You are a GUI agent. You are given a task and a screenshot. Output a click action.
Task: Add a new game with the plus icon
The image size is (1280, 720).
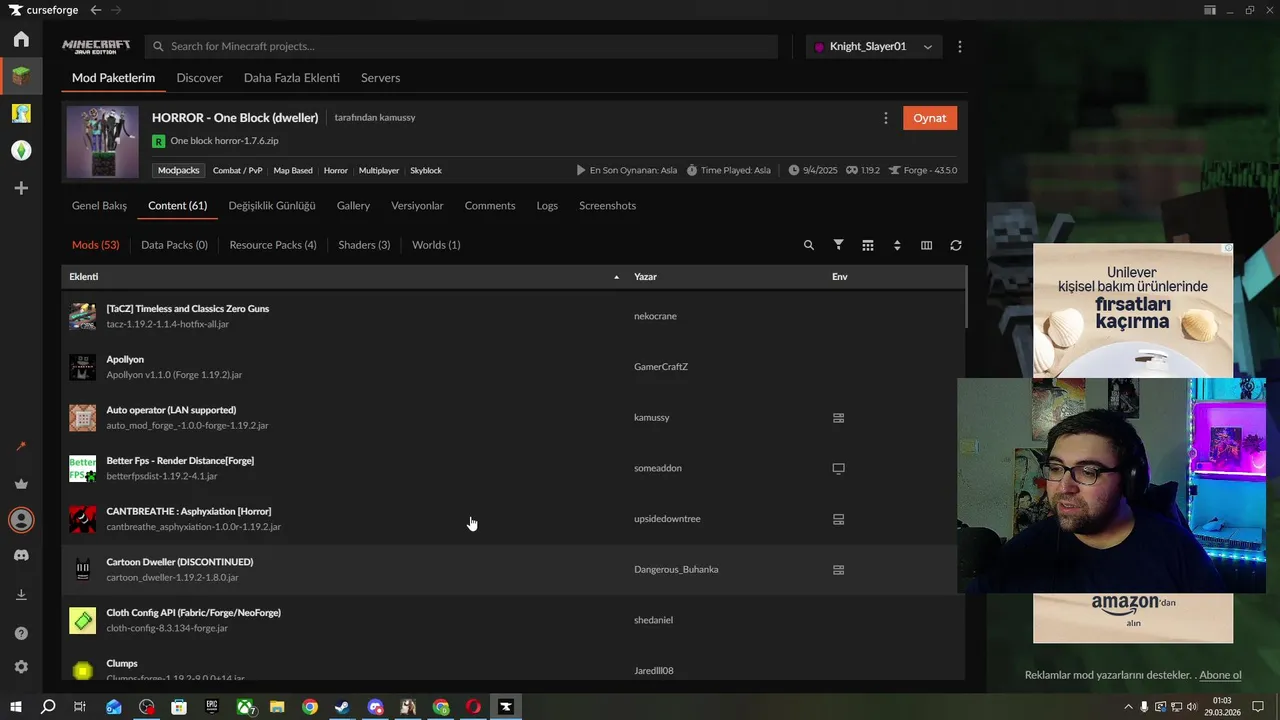tap(21, 188)
